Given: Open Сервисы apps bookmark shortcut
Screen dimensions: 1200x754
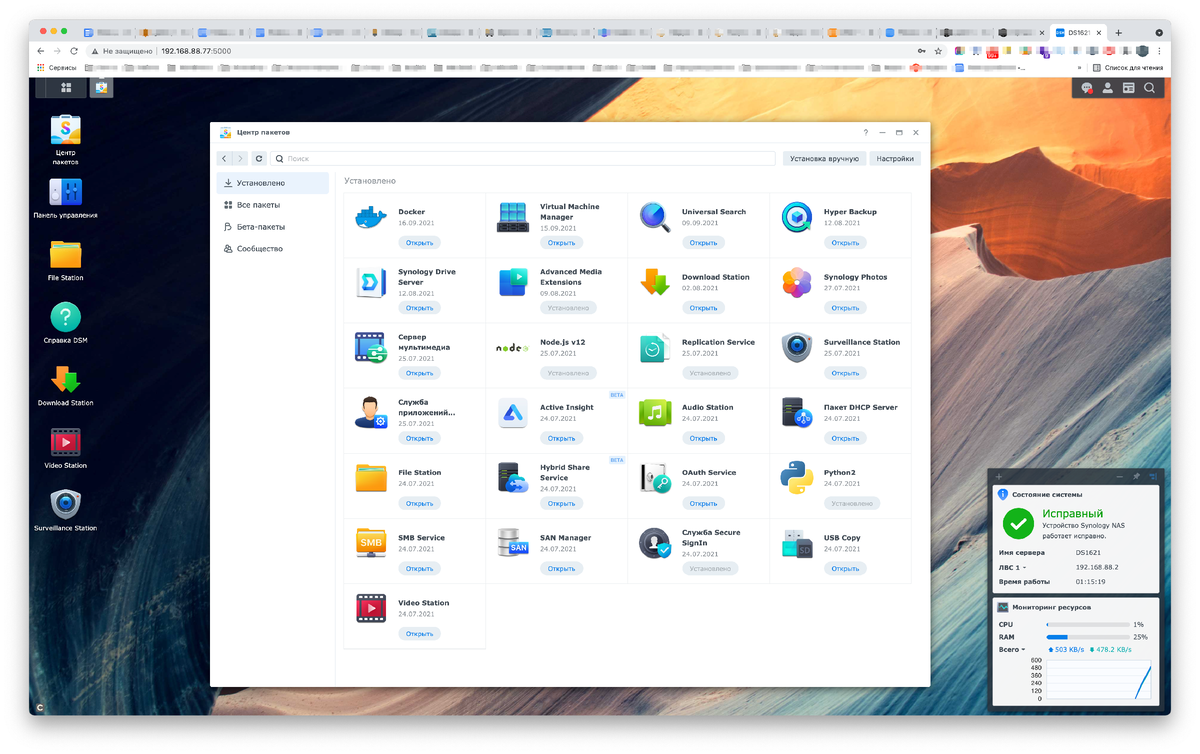Looking at the screenshot, I should click(x=57, y=68).
